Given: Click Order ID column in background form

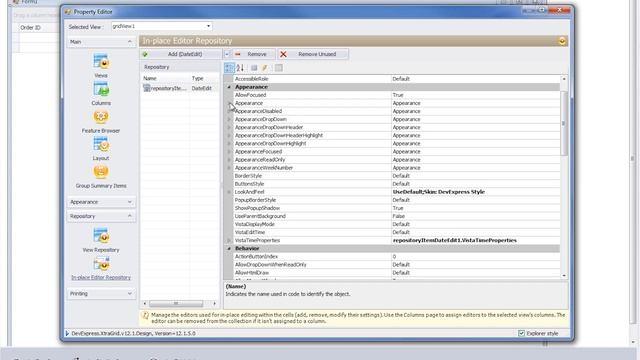Looking at the screenshot, I should pos(30,28).
